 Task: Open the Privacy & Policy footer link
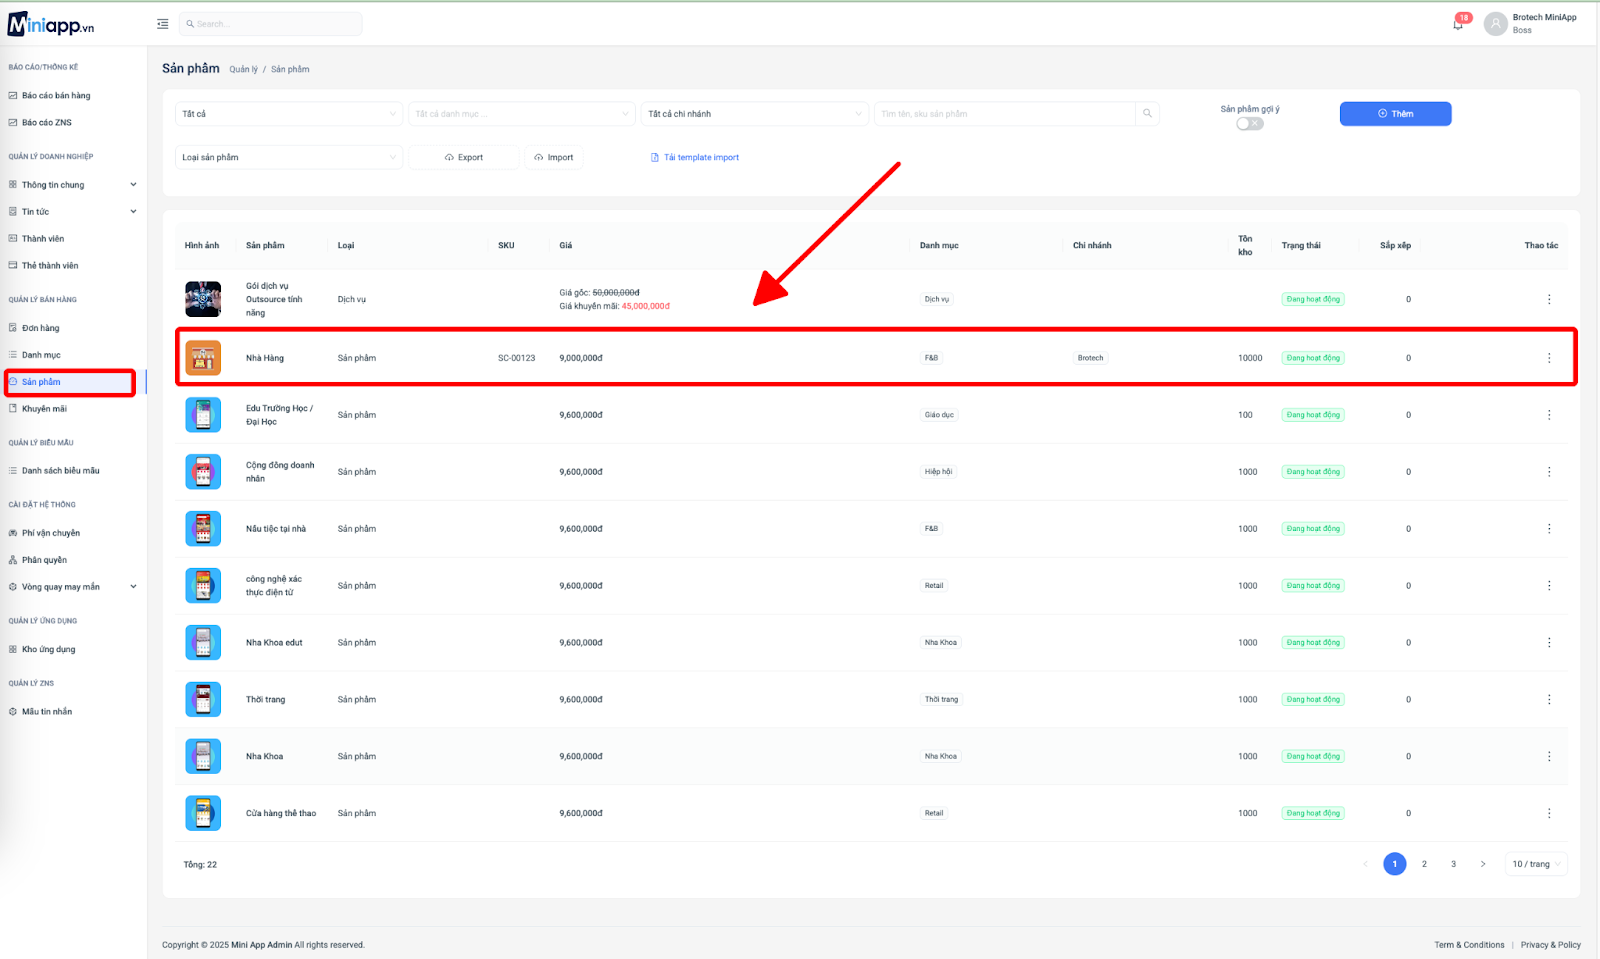pyautogui.click(x=1551, y=945)
